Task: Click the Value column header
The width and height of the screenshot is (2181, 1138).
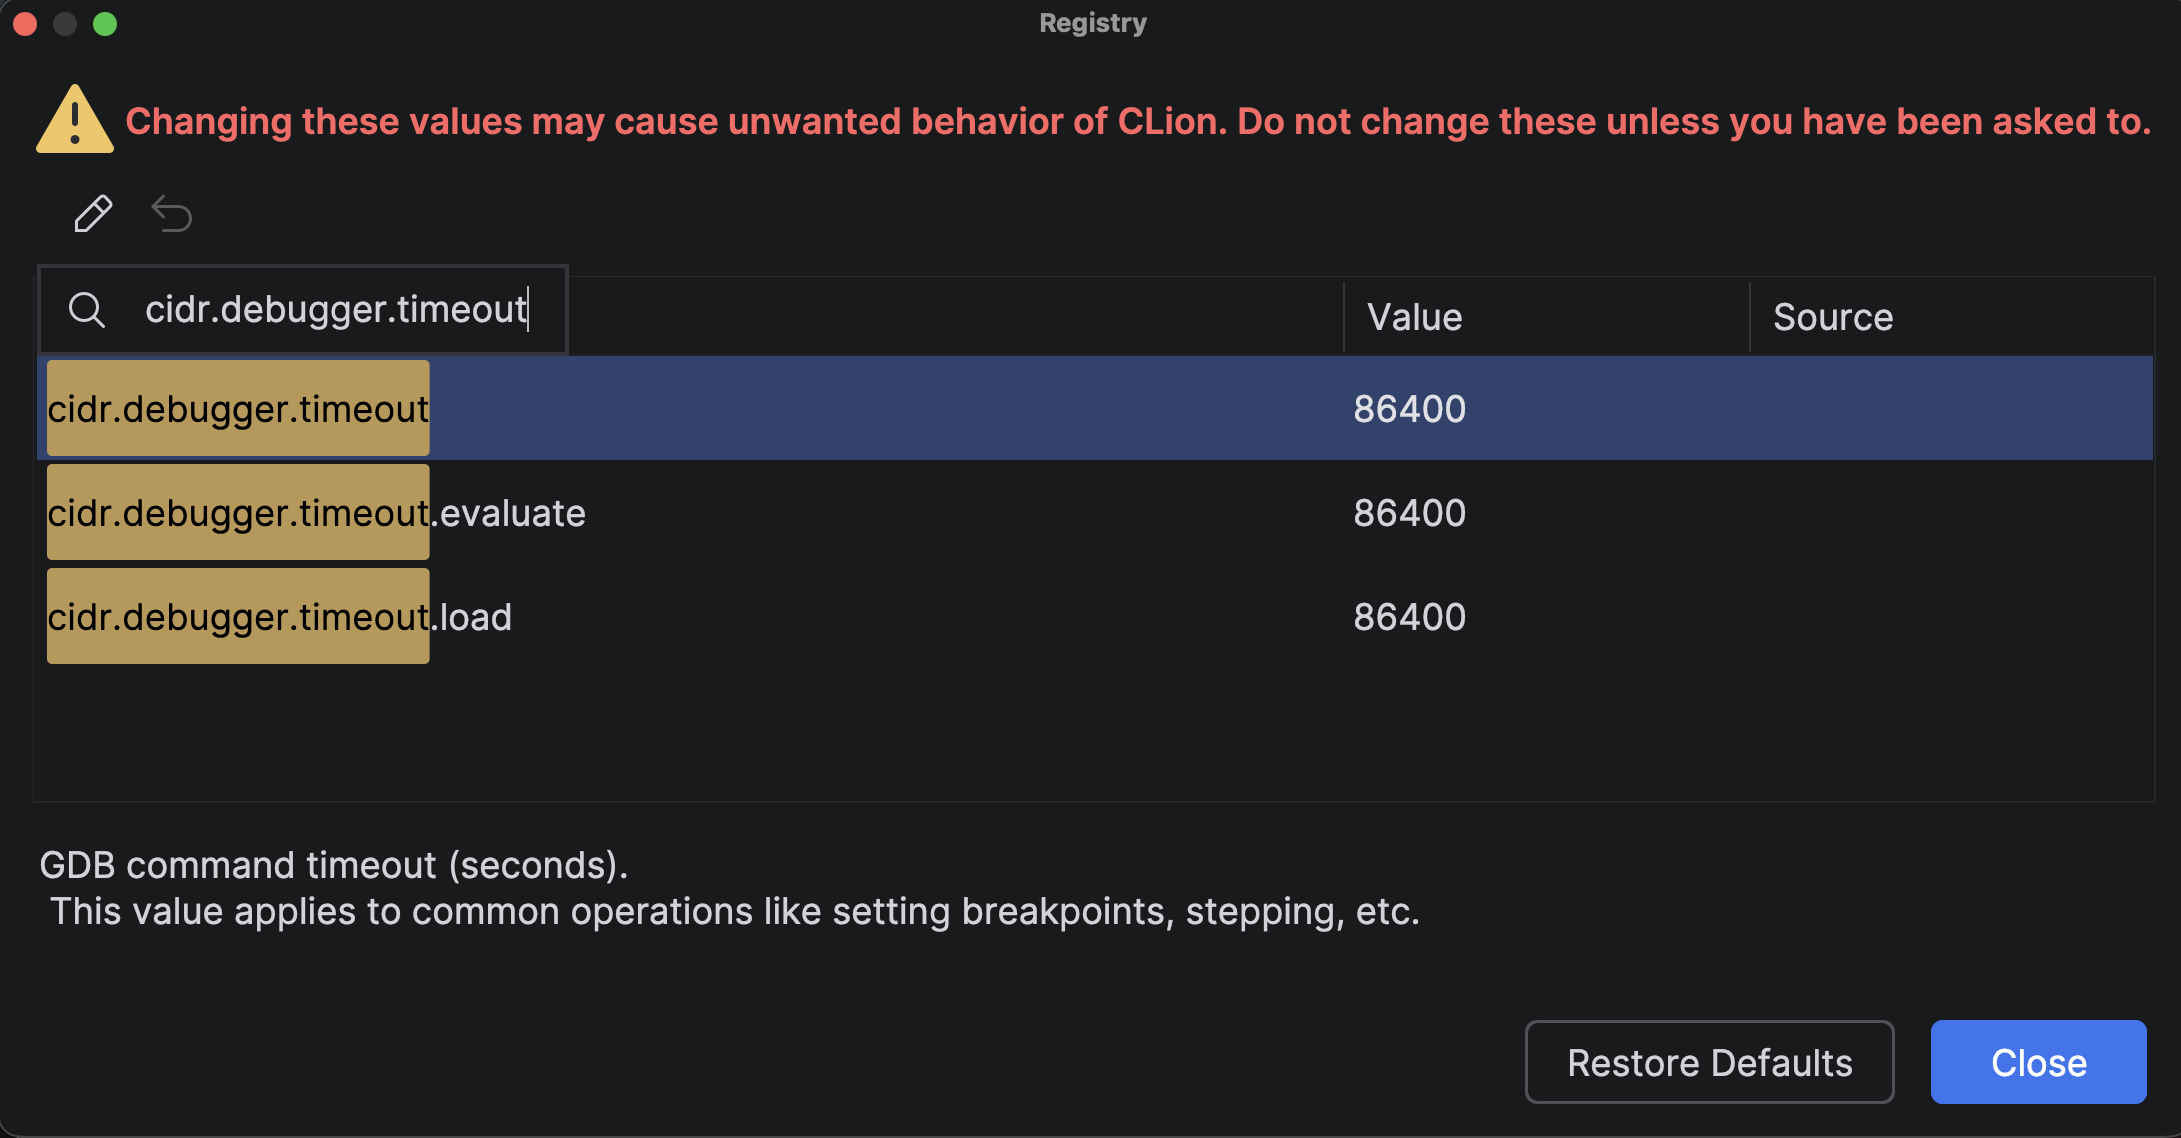Action: point(1412,317)
